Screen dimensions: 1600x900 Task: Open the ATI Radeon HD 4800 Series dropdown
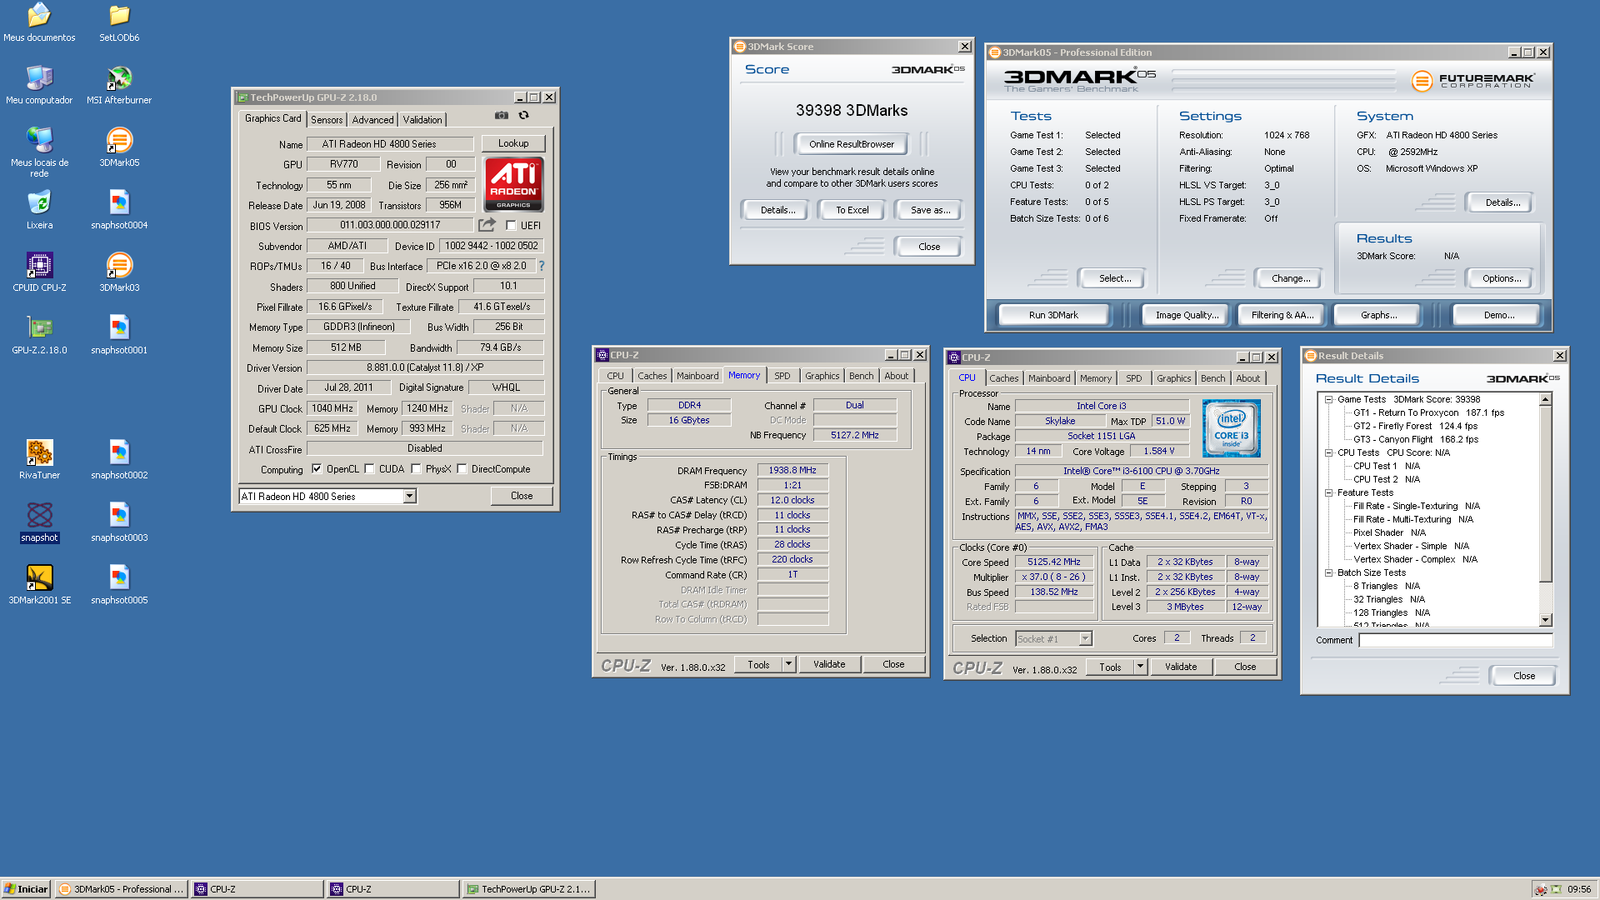pos(410,496)
